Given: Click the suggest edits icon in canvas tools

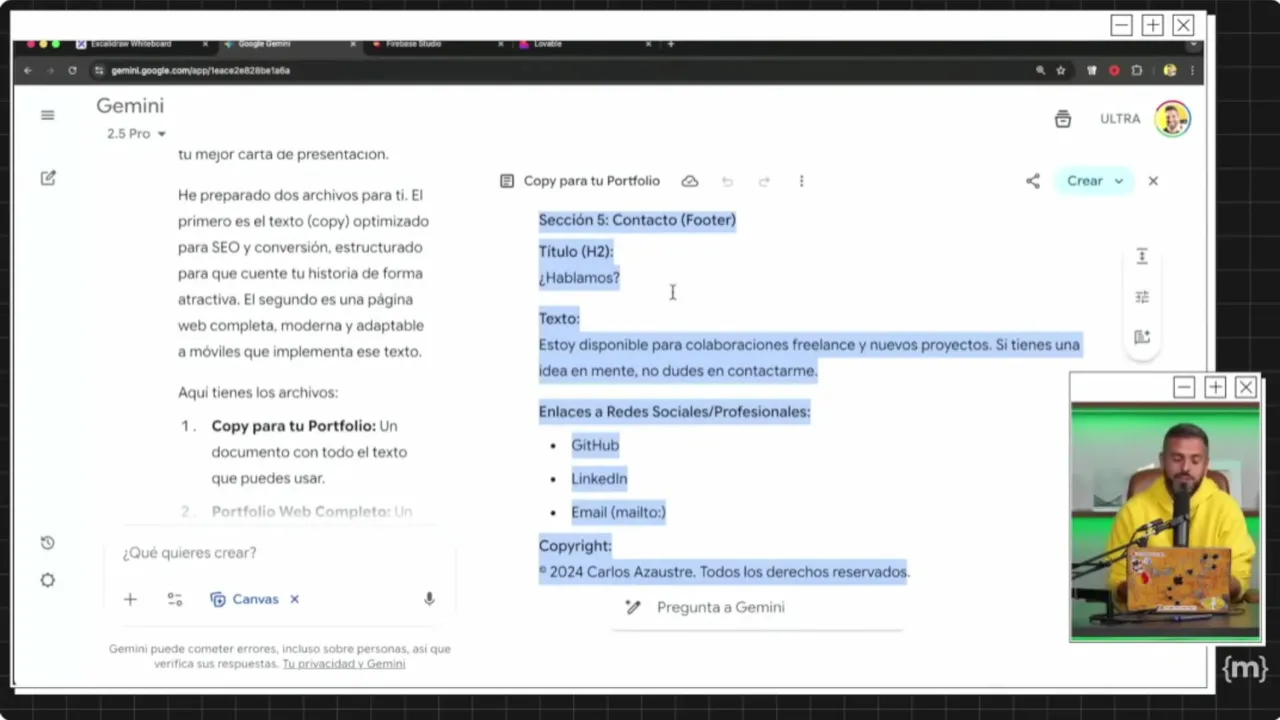Looking at the screenshot, I should [1142, 337].
